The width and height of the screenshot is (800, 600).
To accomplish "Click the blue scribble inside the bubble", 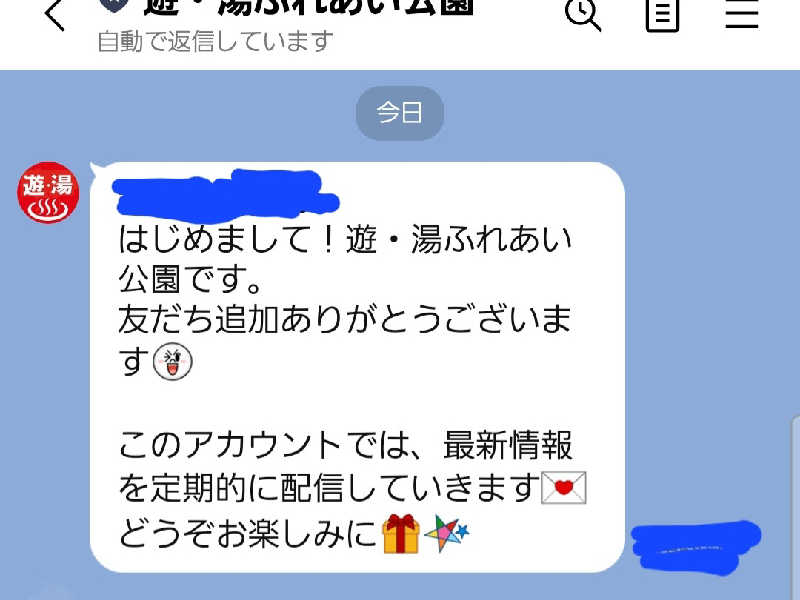I will click(x=224, y=194).
